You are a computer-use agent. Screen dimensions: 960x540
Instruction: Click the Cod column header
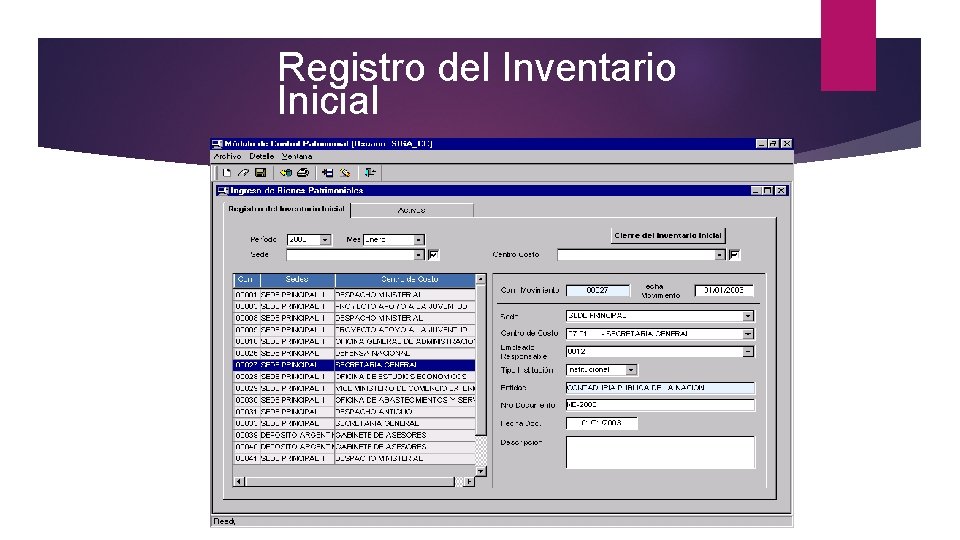coord(247,280)
